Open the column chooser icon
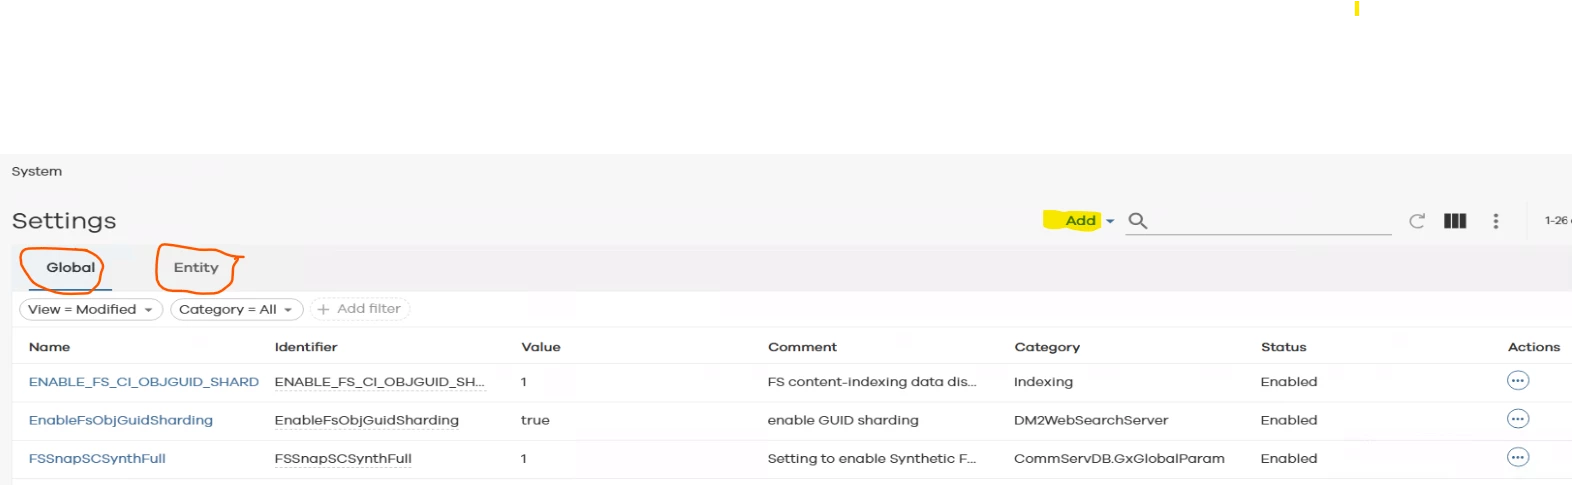1572x485 pixels. tap(1455, 221)
